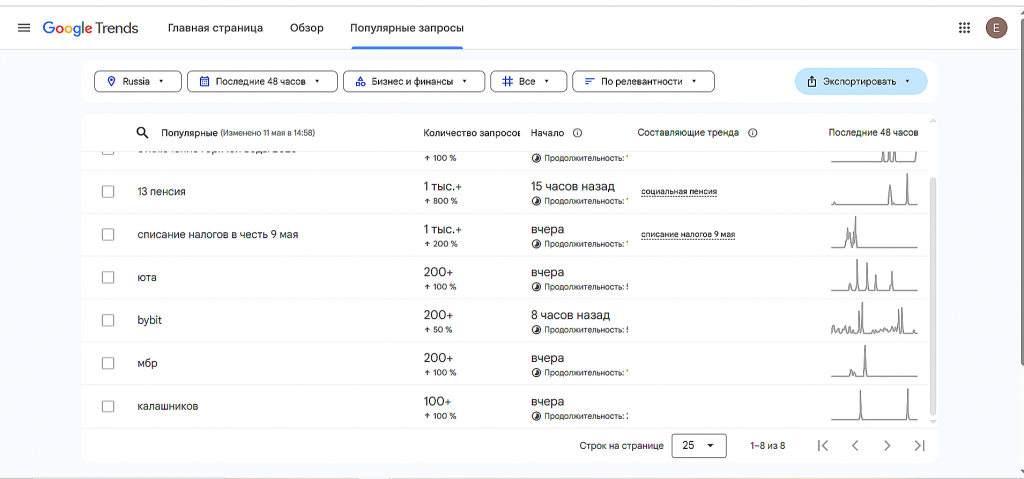Open the user account avatar
Screen dimensions: 1024x479
click(x=996, y=28)
